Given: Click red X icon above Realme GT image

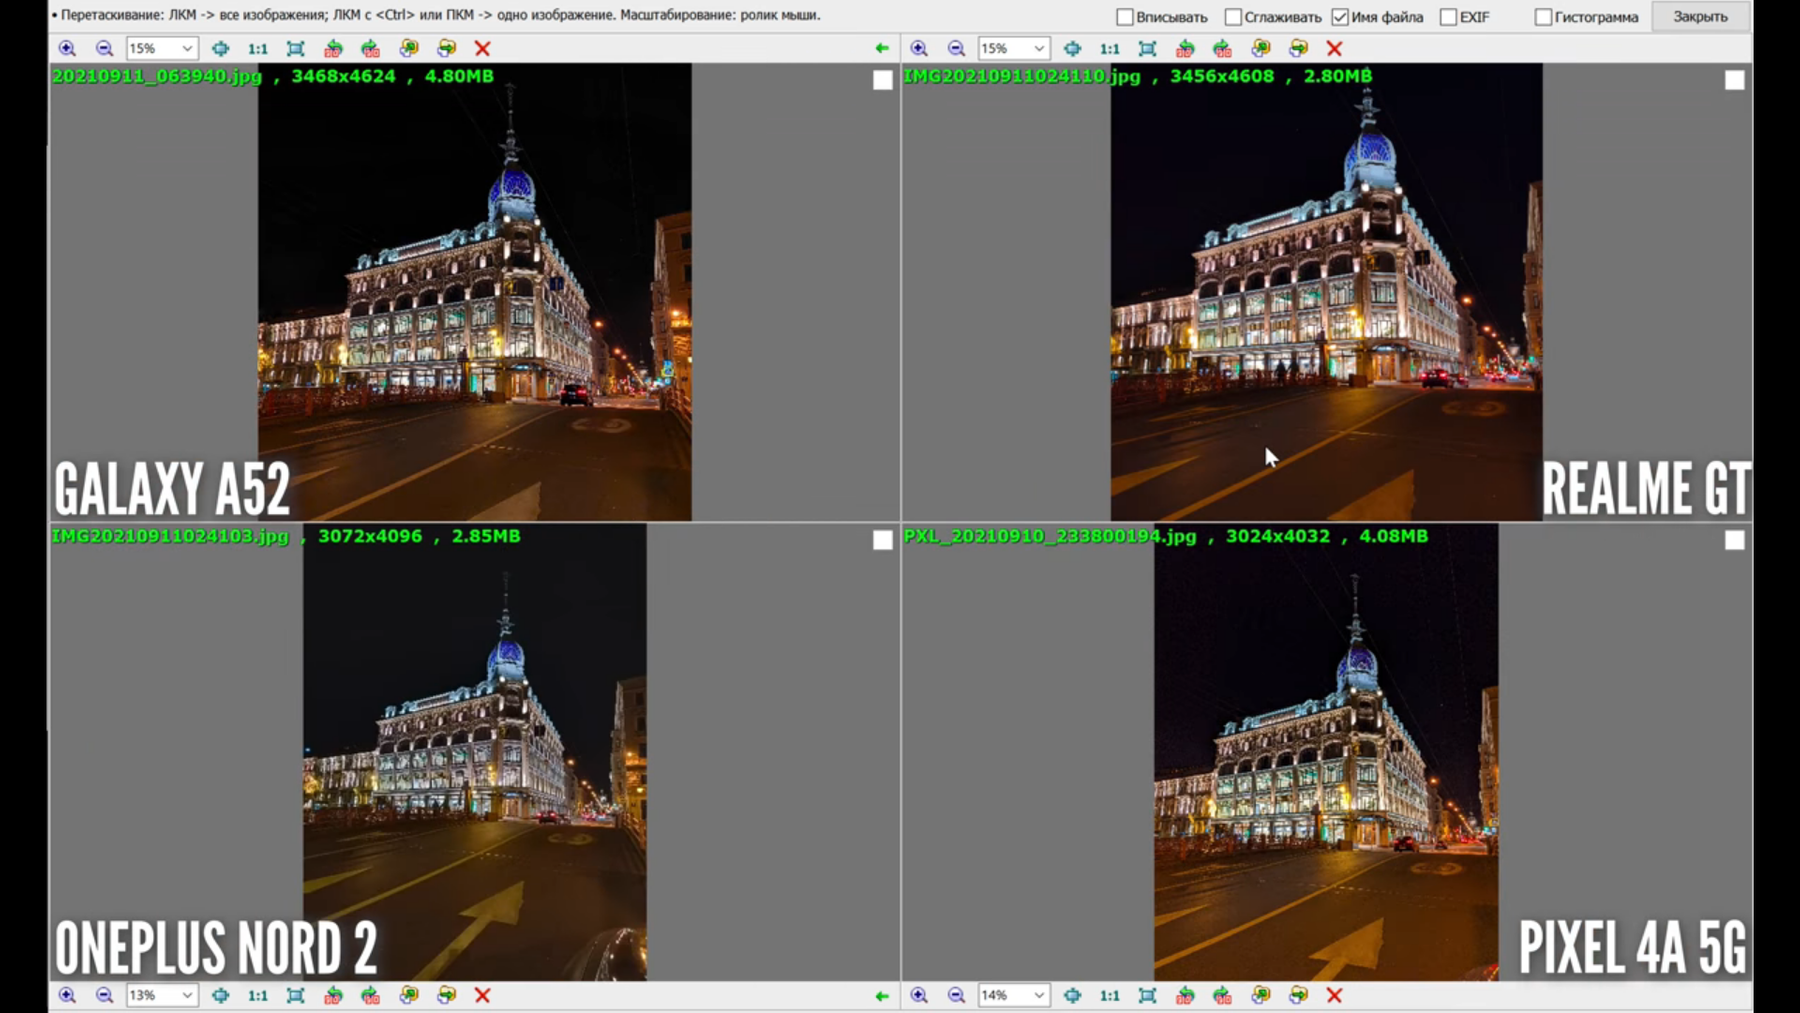Looking at the screenshot, I should (x=1334, y=48).
